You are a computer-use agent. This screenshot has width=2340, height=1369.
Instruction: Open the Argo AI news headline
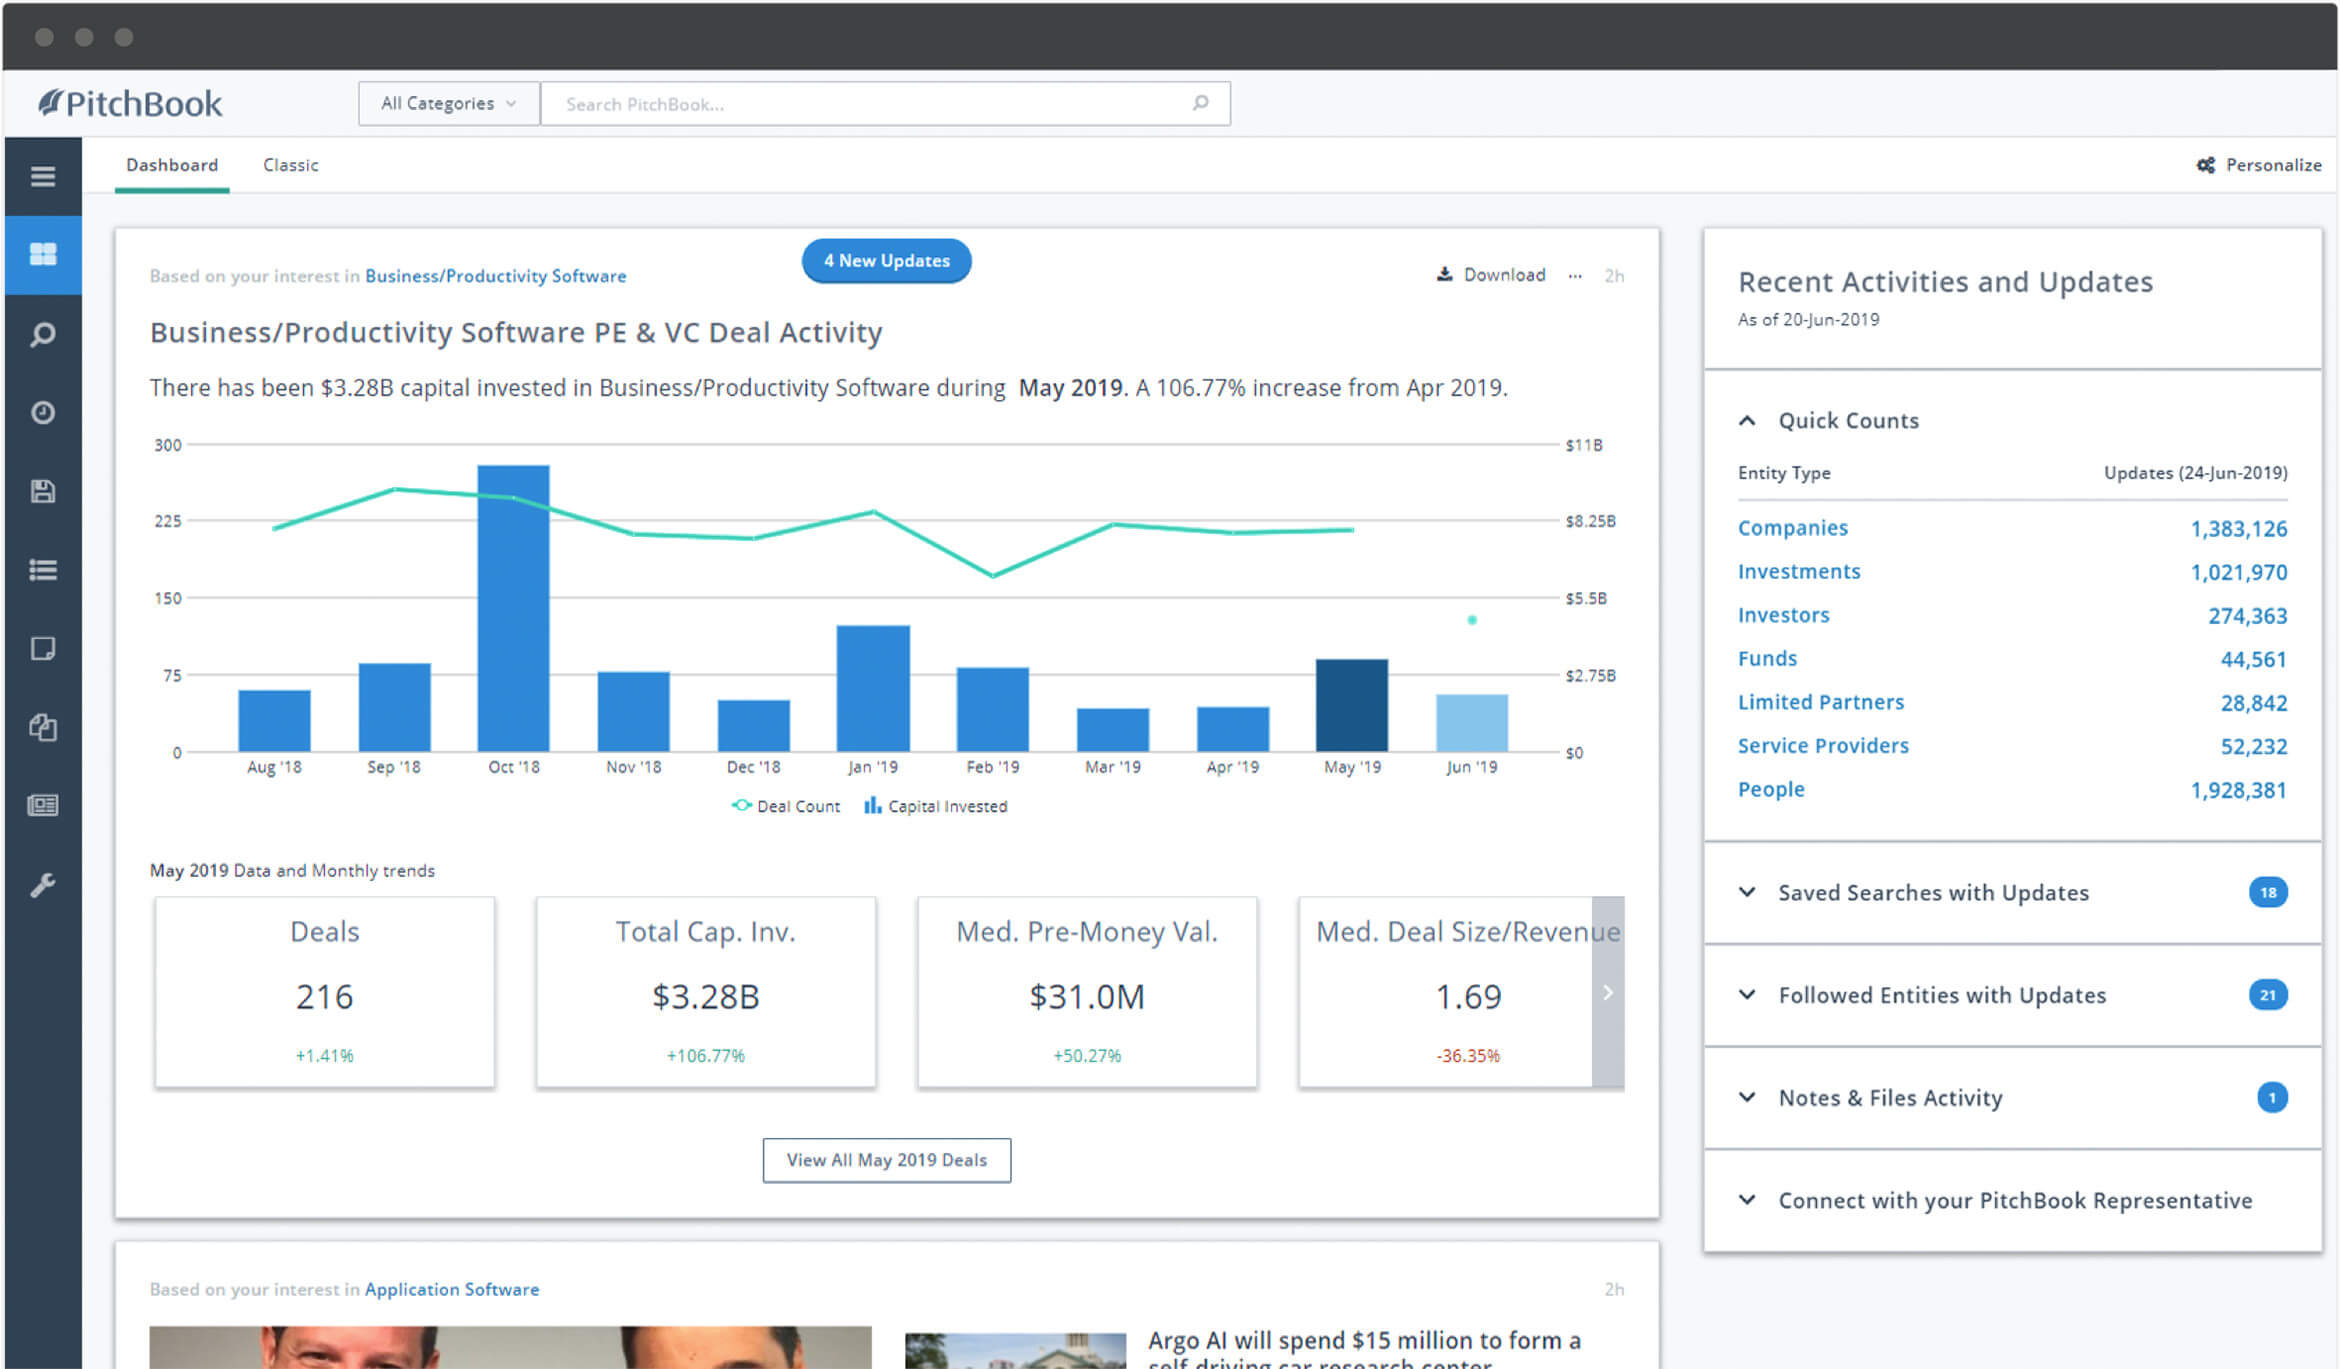[x=1364, y=1350]
